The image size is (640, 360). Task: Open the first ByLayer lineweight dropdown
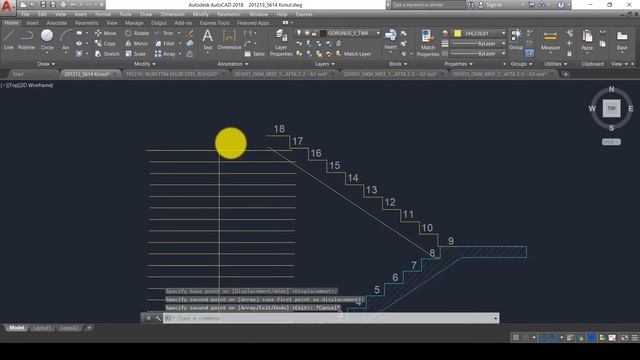click(x=479, y=43)
